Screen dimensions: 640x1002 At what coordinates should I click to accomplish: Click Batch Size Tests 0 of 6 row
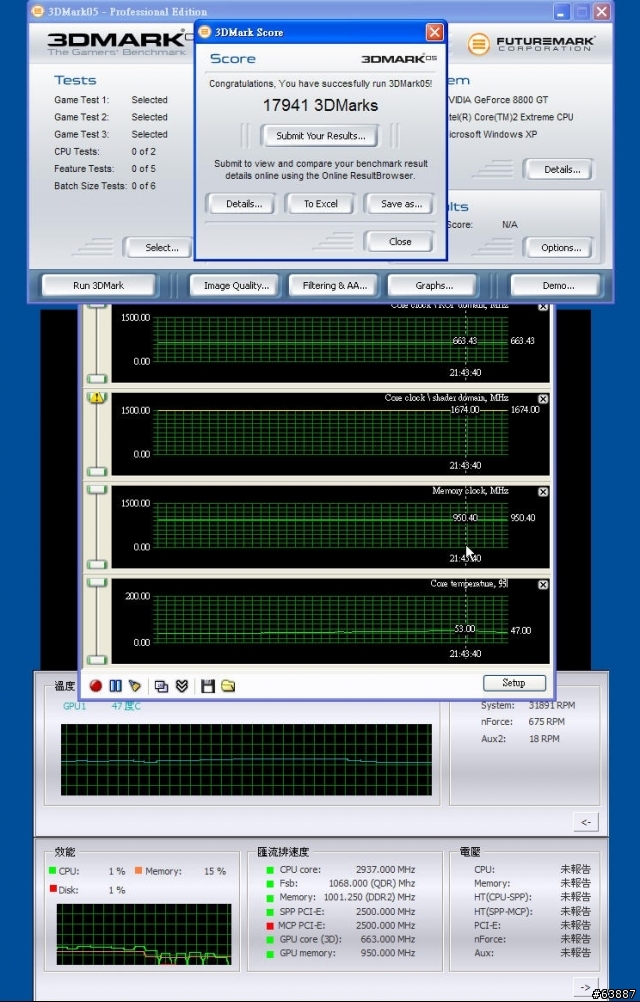(x=105, y=186)
